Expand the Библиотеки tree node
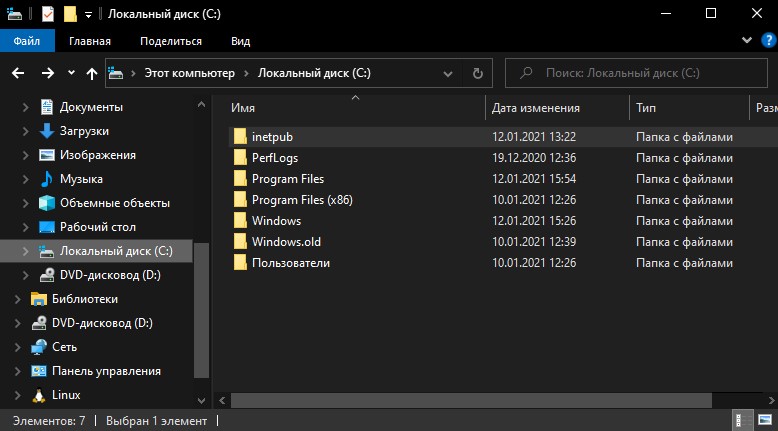Screen dimensions: 778x431 tap(17, 299)
